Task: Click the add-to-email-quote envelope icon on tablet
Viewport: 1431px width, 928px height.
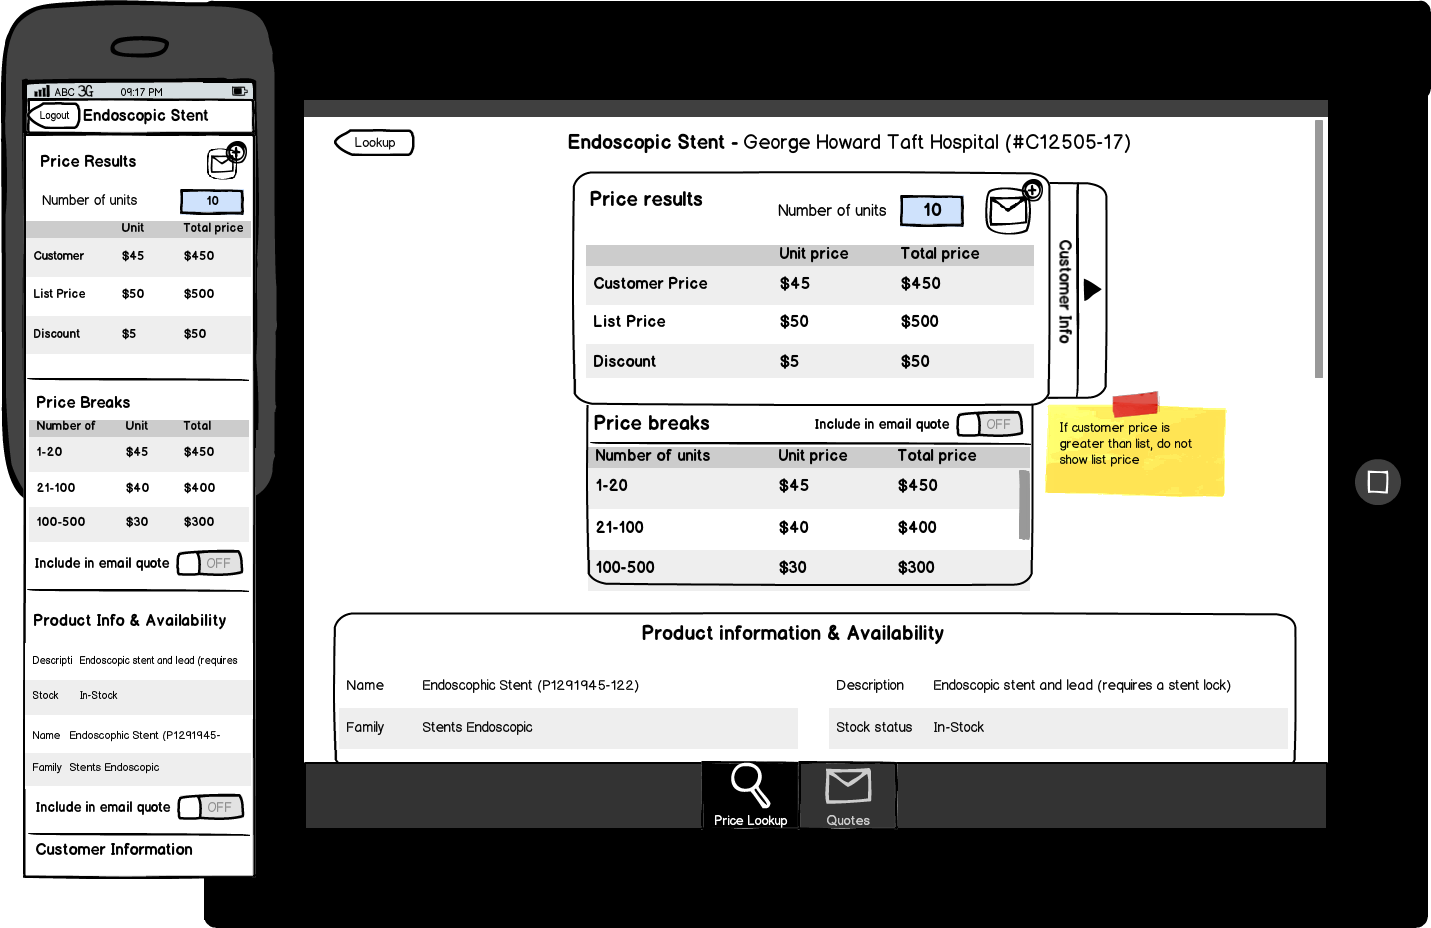Action: pyautogui.click(x=1013, y=208)
